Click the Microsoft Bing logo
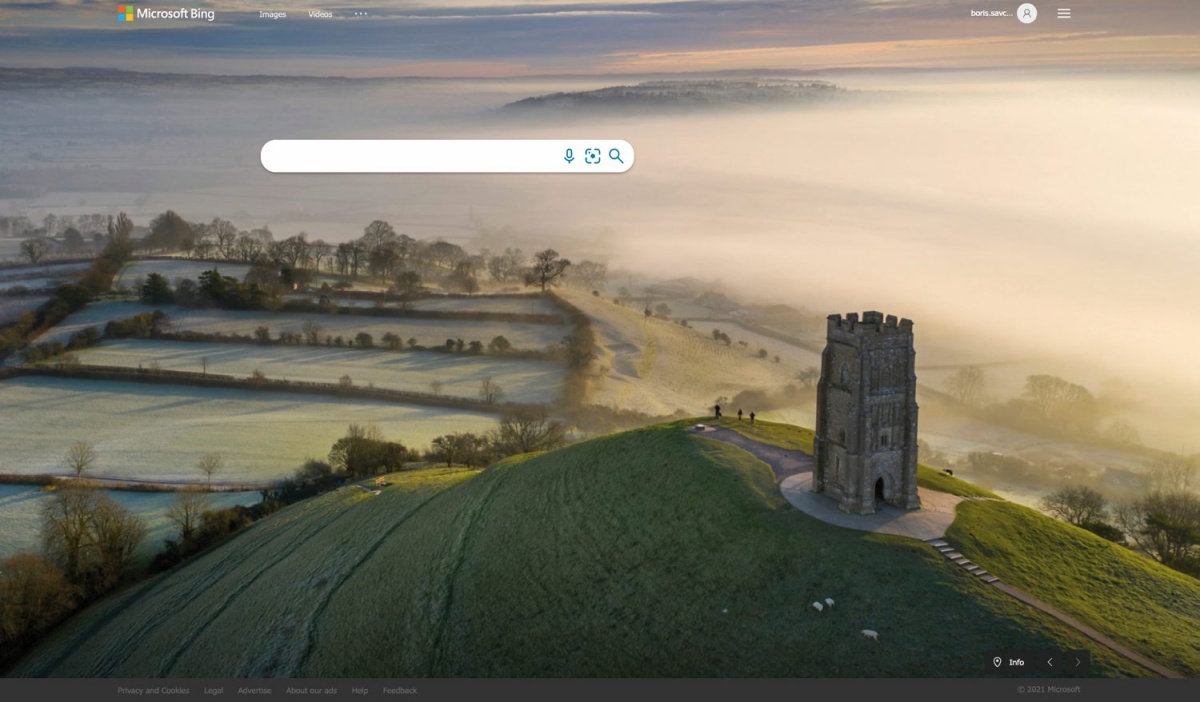Image resolution: width=1200 pixels, height=702 pixels. pyautogui.click(x=166, y=14)
